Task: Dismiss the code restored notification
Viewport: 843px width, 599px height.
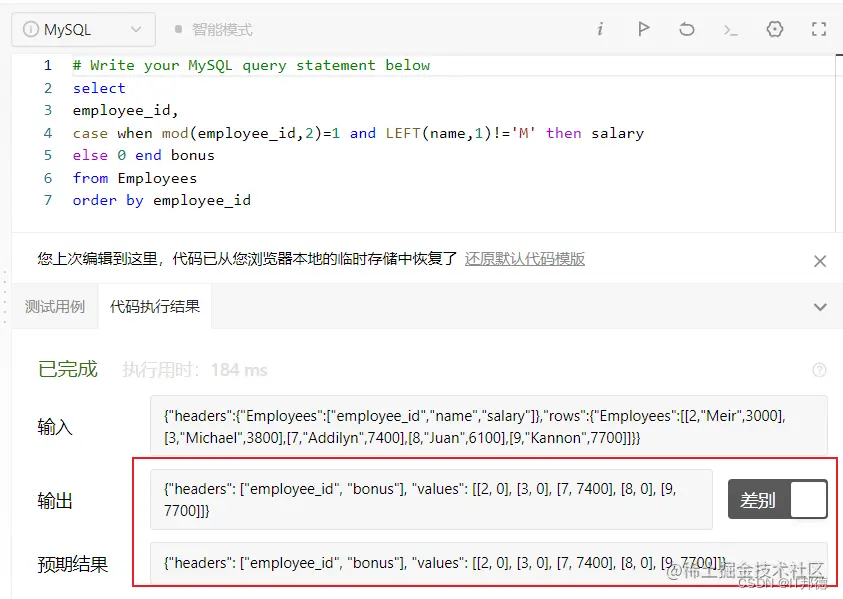Action: click(820, 261)
